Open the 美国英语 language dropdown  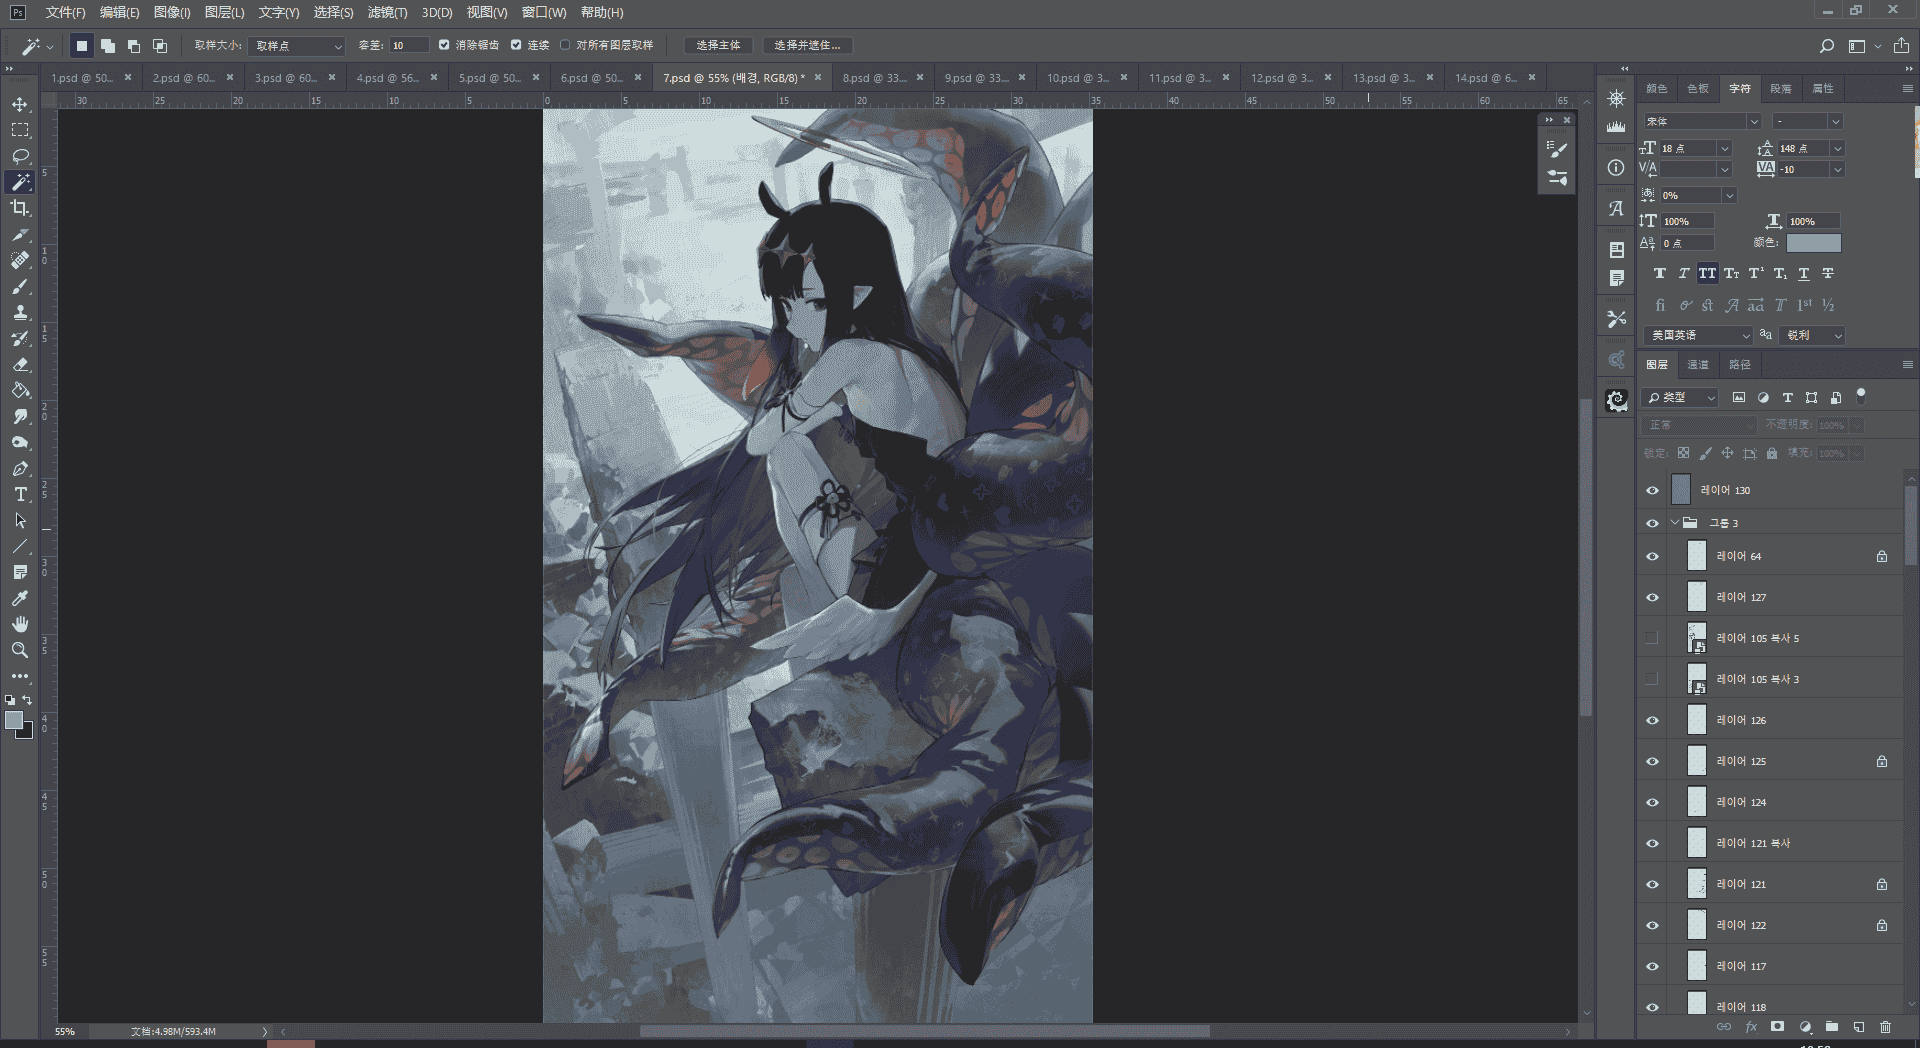click(x=1700, y=335)
